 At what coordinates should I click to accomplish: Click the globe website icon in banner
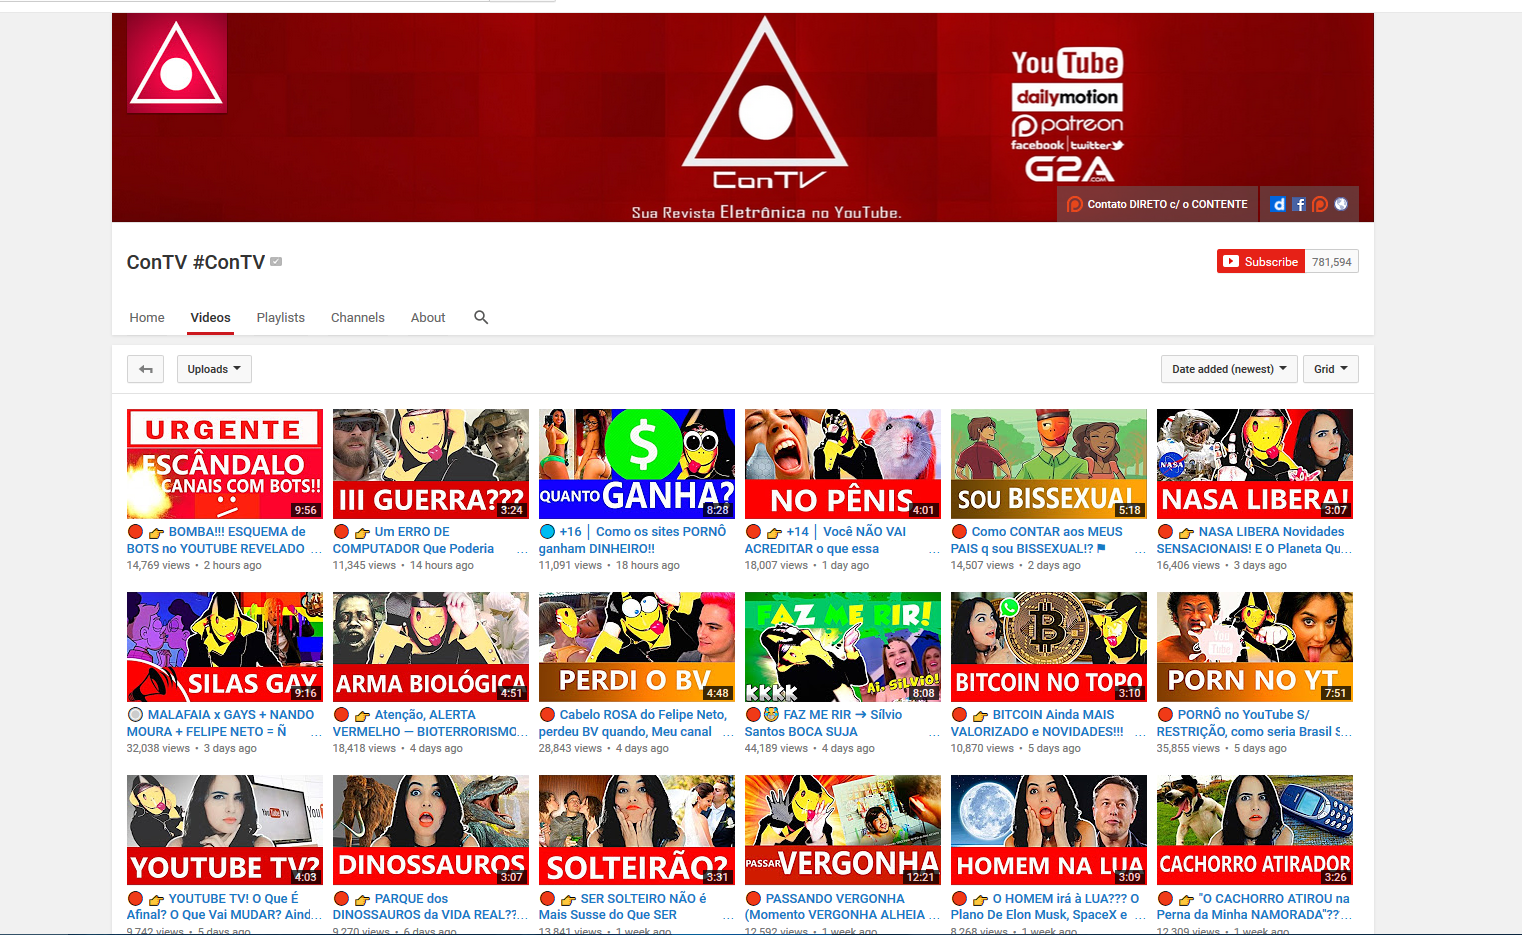1341,204
